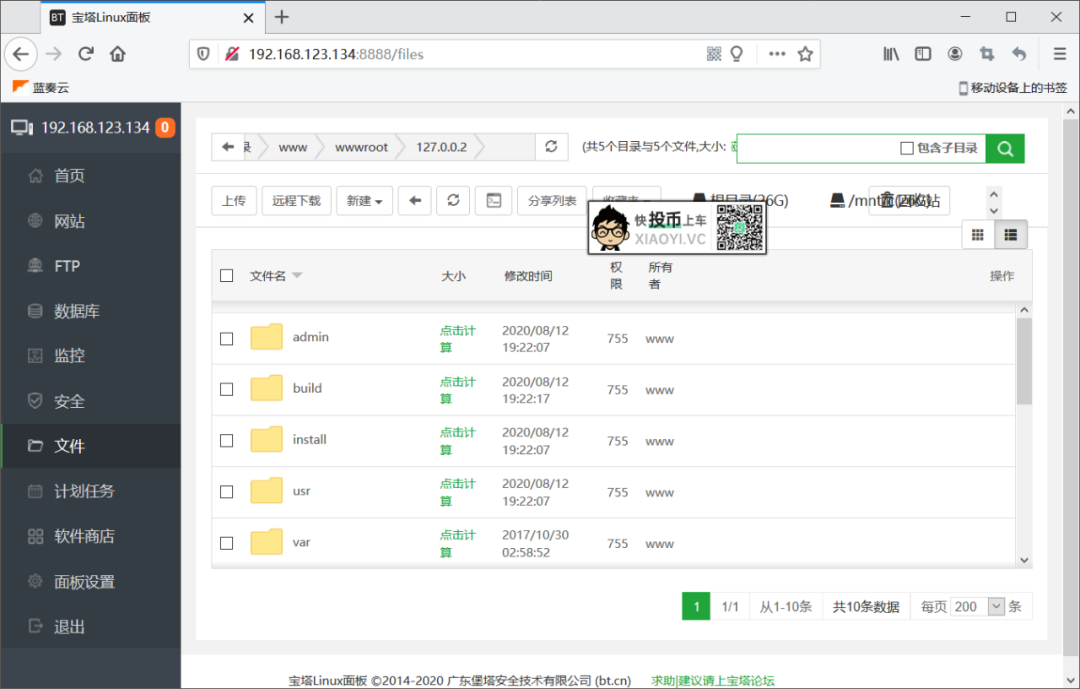Viewport: 1080px width, 689px height.
Task: Switch to grid icon view
Action: pos(977,235)
